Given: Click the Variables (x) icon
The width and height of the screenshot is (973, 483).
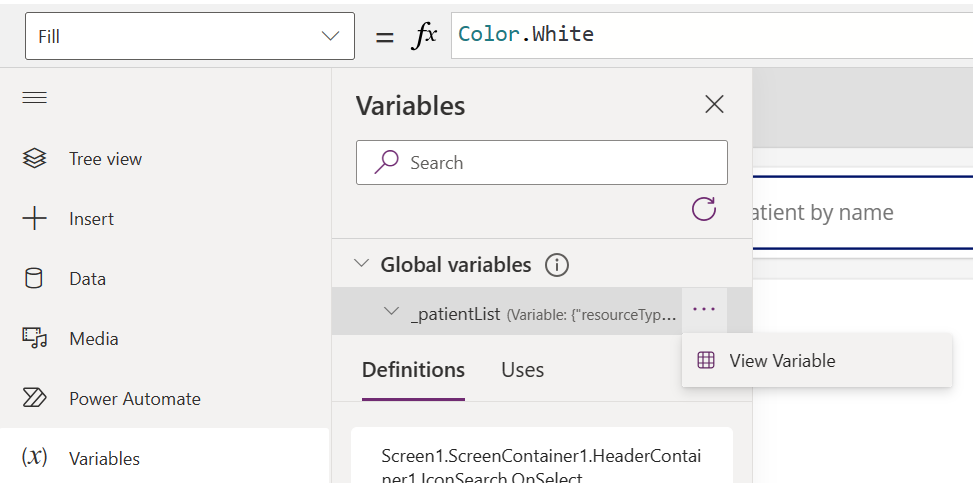Looking at the screenshot, I should pyautogui.click(x=34, y=458).
